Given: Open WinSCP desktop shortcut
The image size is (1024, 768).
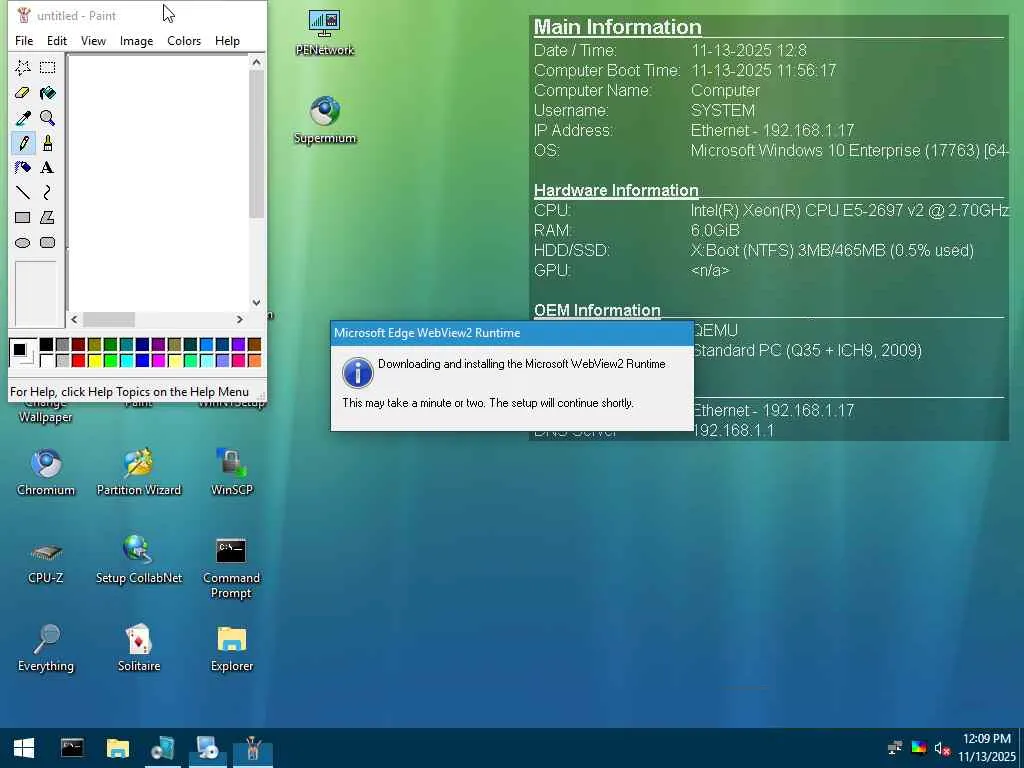Looking at the screenshot, I should pos(231,473).
